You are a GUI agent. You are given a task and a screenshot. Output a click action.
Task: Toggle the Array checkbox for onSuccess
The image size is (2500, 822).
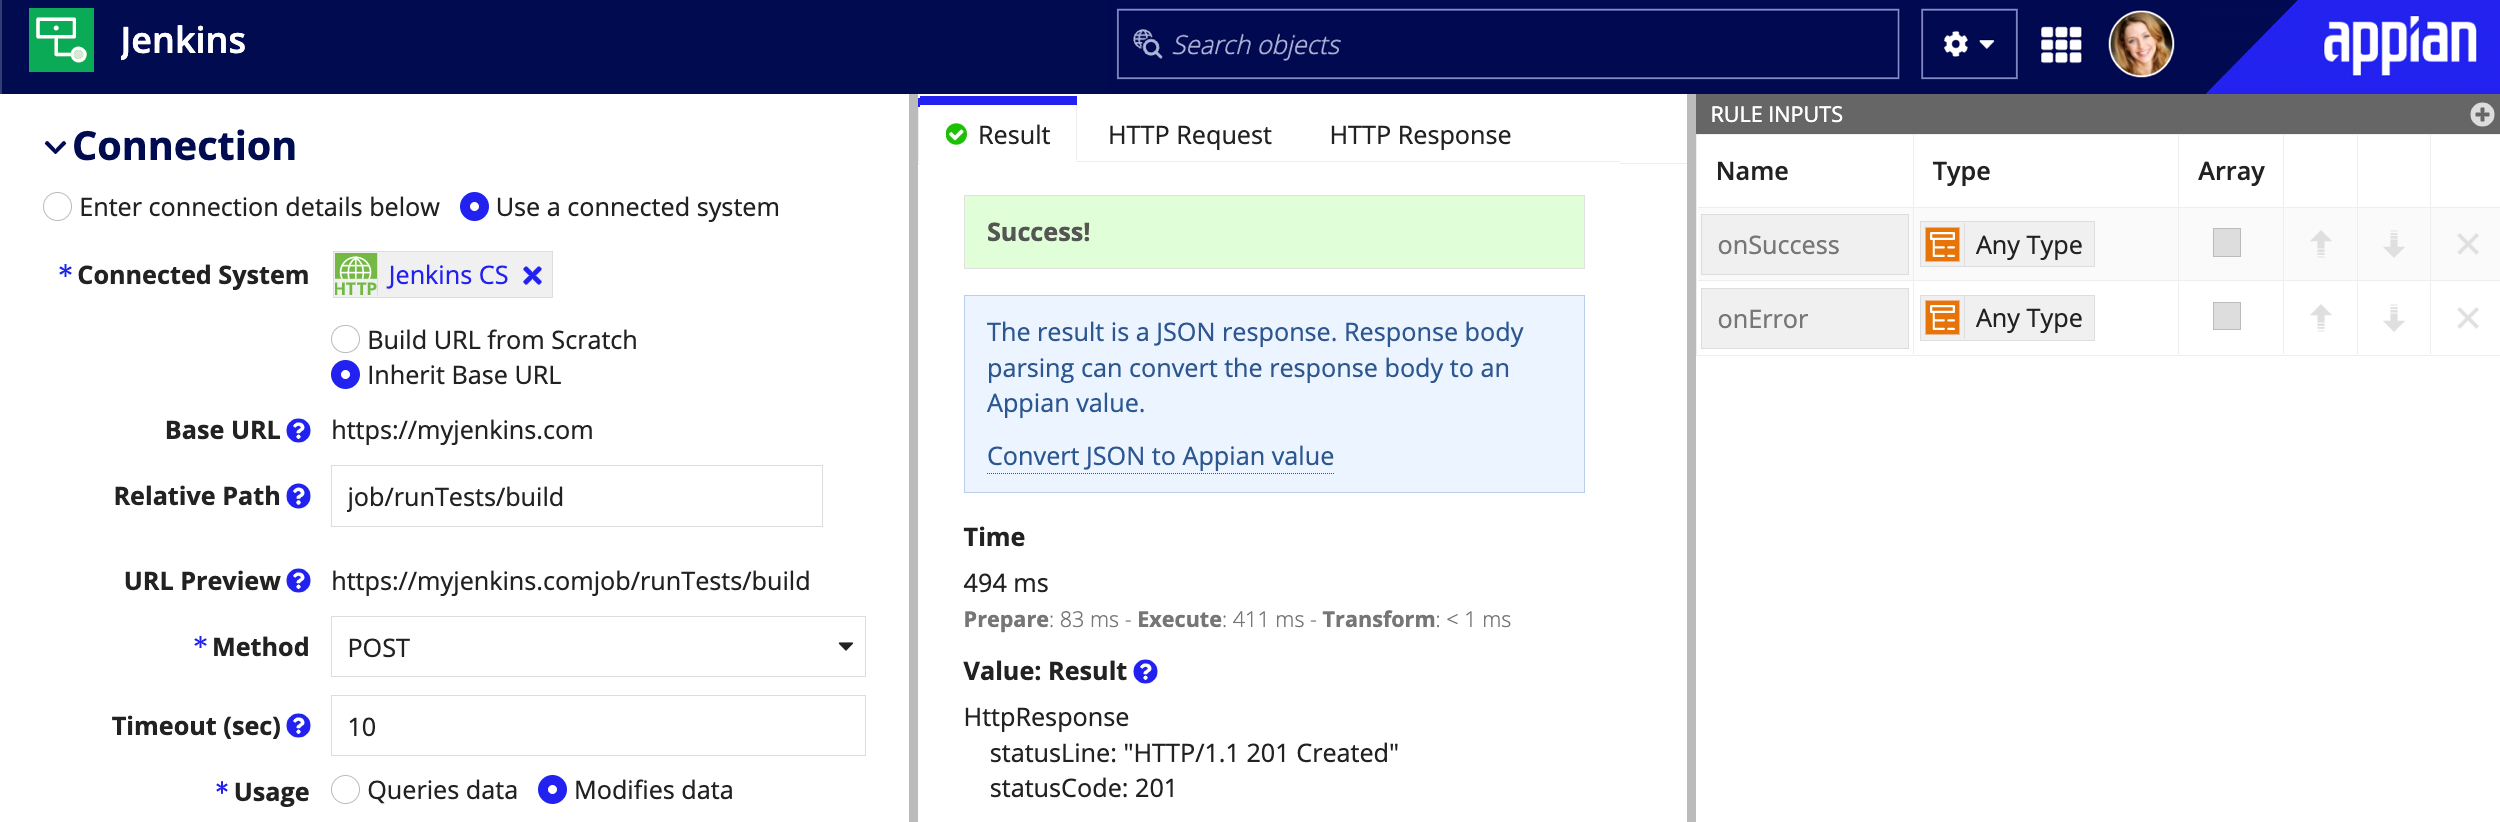(2226, 243)
